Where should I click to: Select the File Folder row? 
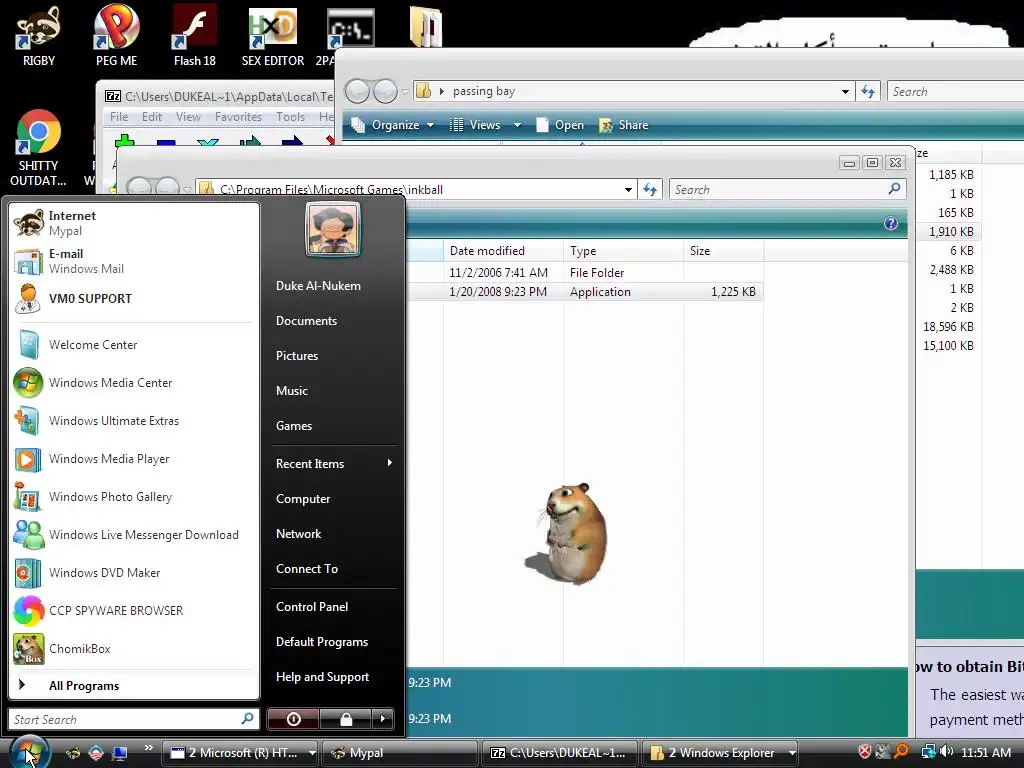584,273
